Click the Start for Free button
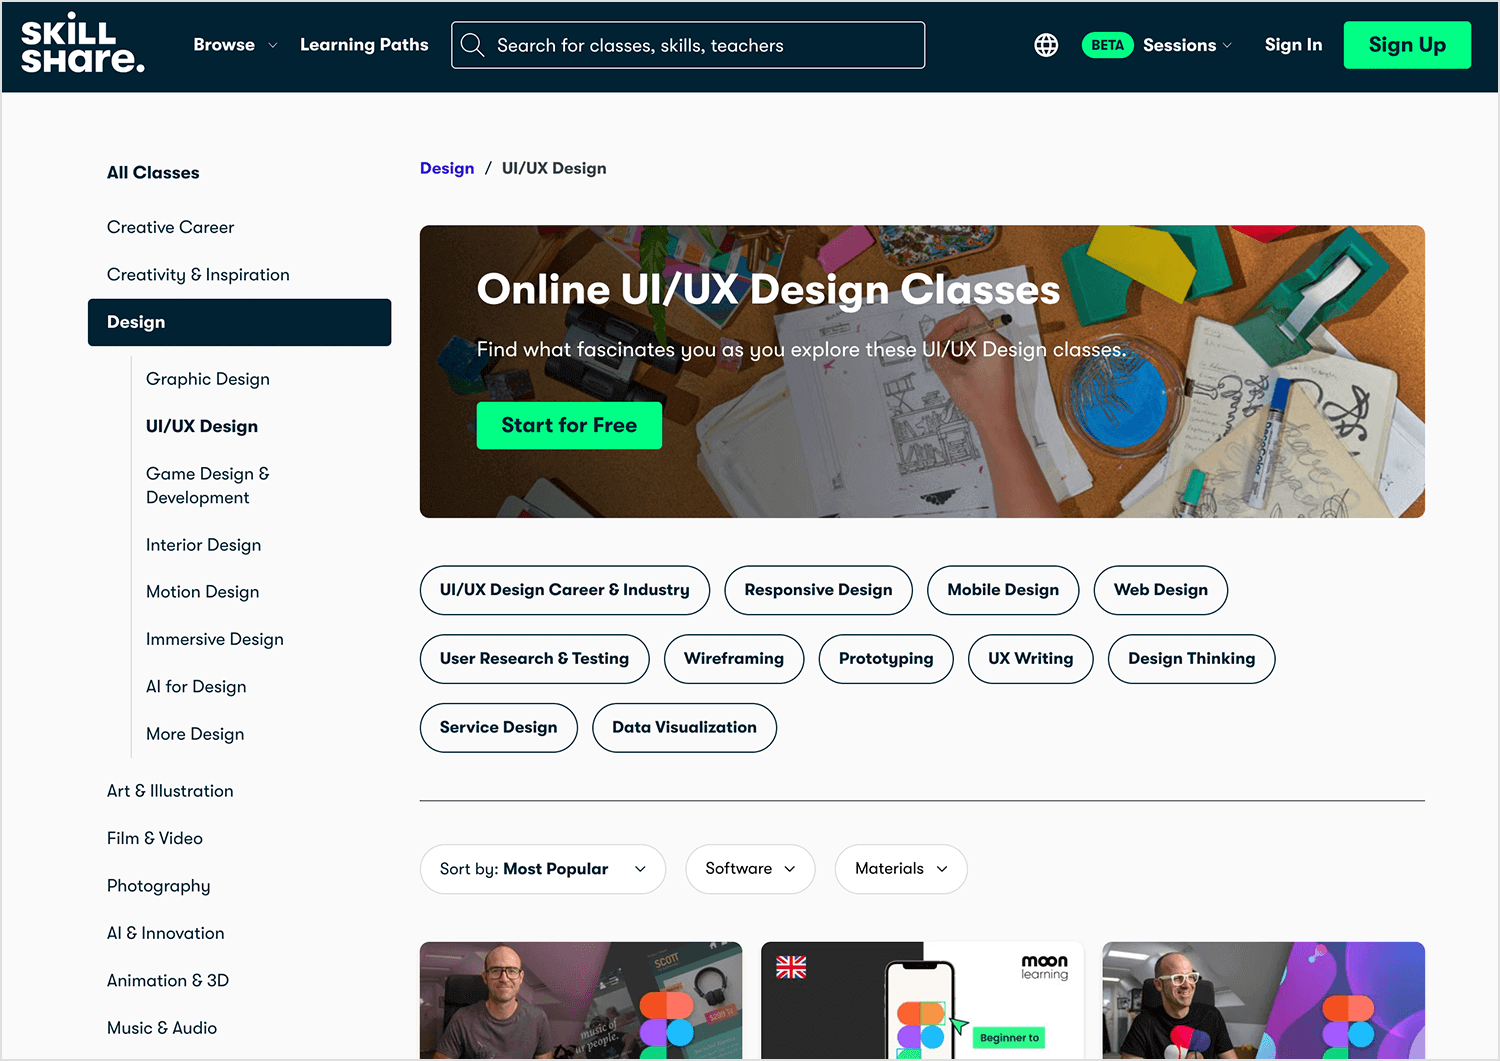The width and height of the screenshot is (1500, 1061). point(569,425)
